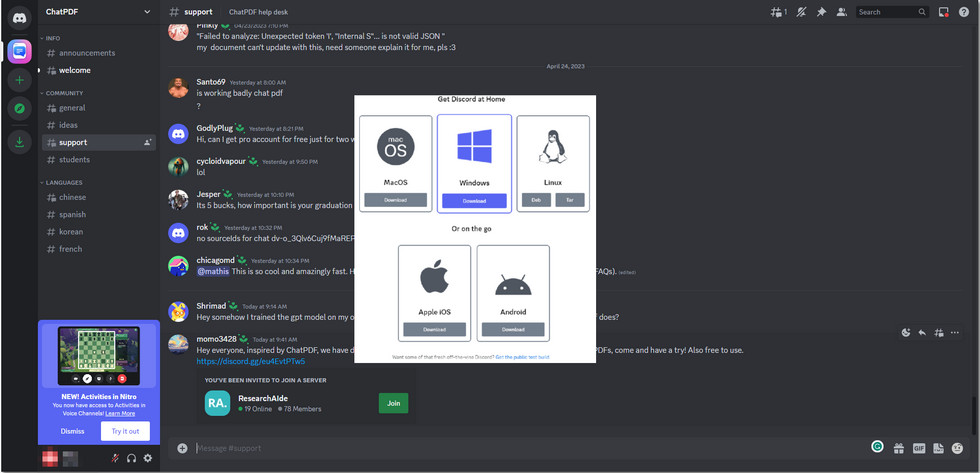The width and height of the screenshot is (980, 473).
Task: Click the Android Download button
Action: tap(513, 329)
